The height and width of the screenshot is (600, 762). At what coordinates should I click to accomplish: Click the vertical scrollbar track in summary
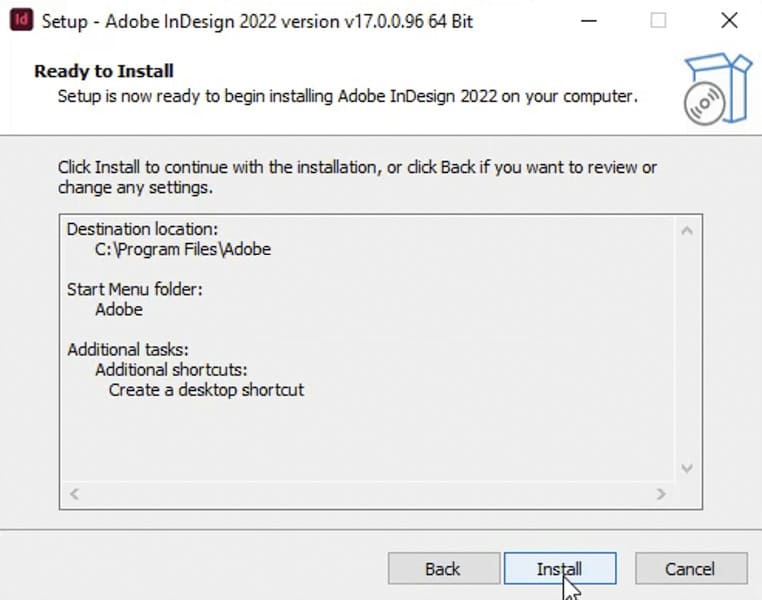pyautogui.click(x=687, y=350)
